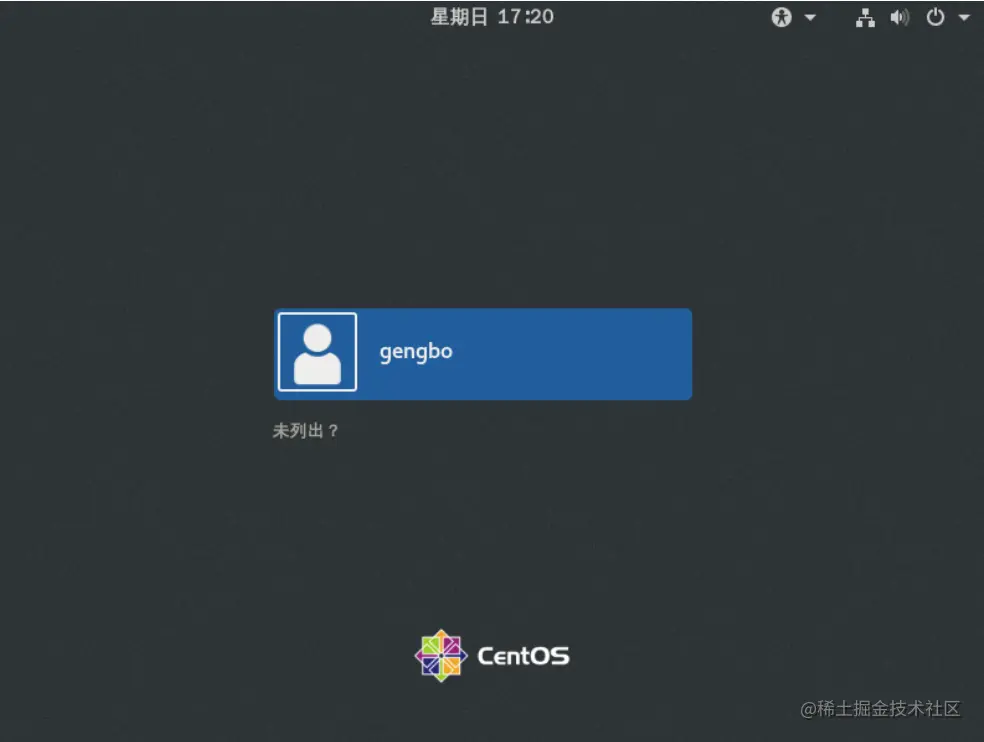Open the power button icon
This screenshot has height=742, width=984.
(935, 17)
